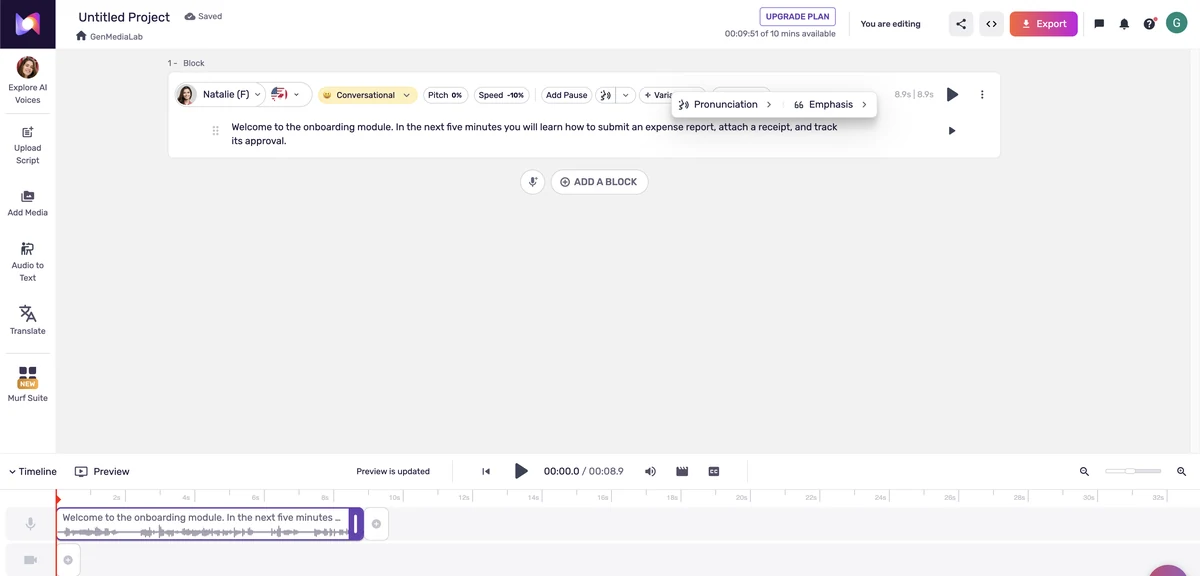Image resolution: width=1200 pixels, height=576 pixels.
Task: Open the notifications bell
Action: point(1124,24)
